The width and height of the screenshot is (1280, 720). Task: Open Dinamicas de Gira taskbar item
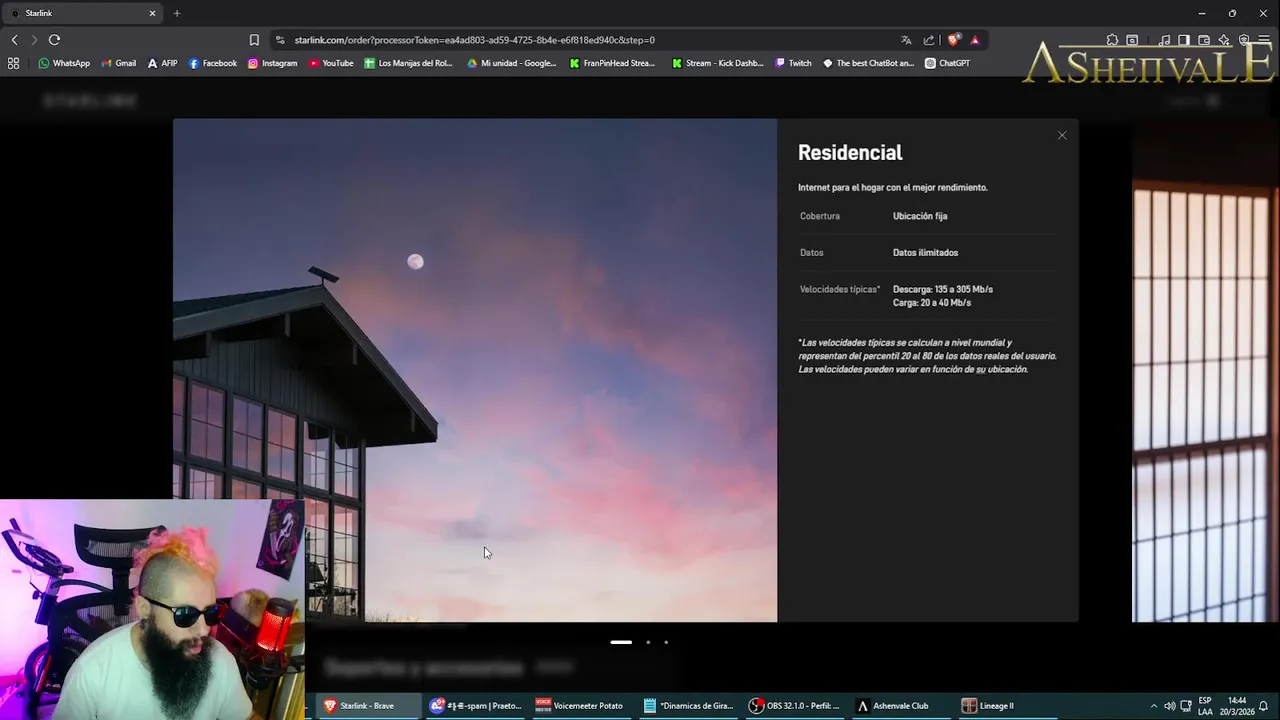click(x=689, y=706)
